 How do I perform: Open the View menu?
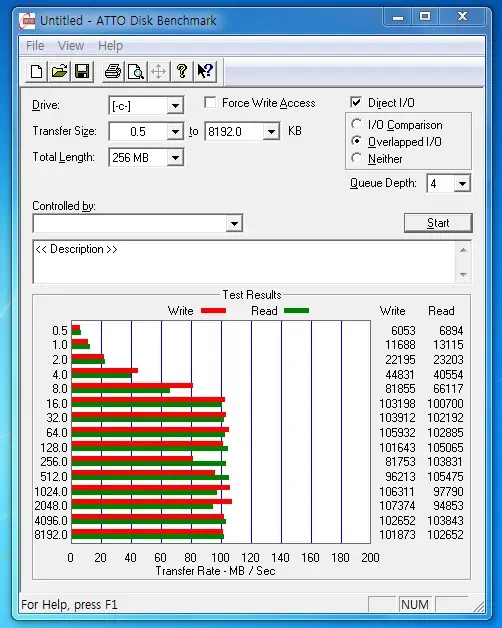71,46
